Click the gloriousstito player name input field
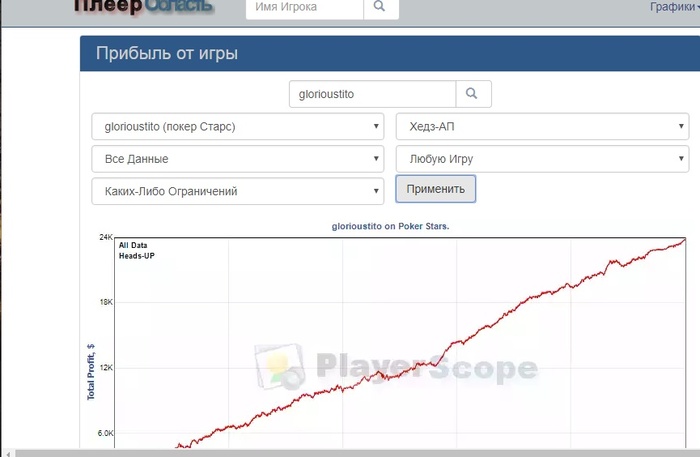Image resolution: width=700 pixels, height=457 pixels. 372,94
